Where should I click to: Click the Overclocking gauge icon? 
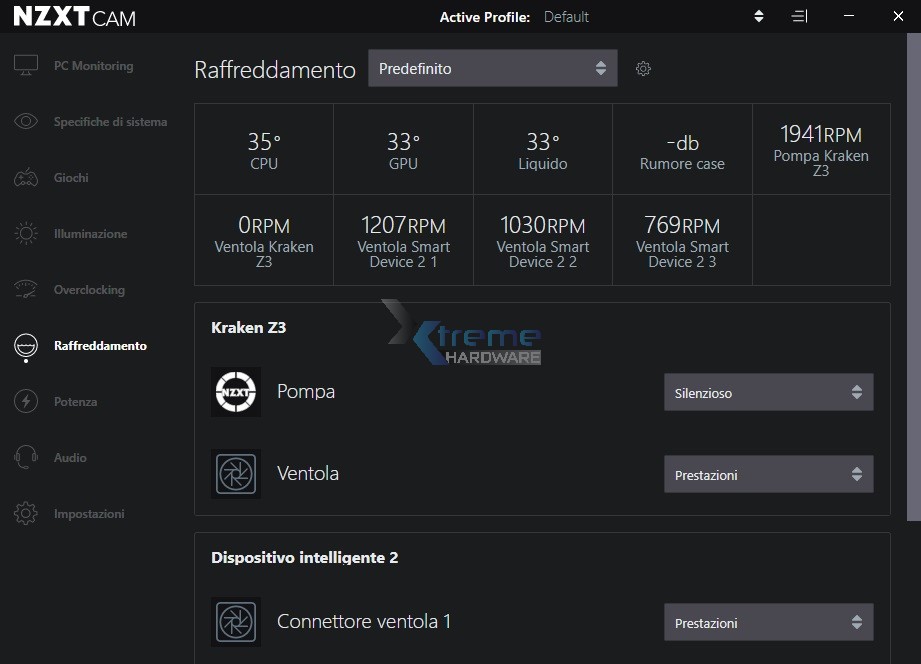[26, 290]
